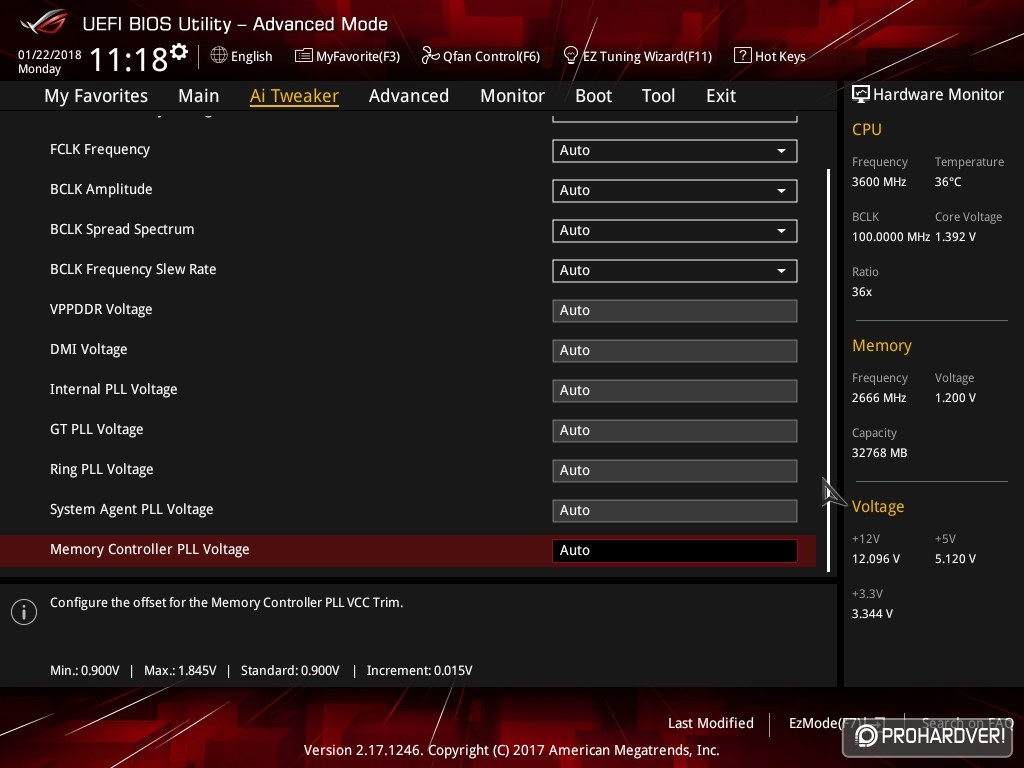Click the 01/22/2018 date text
This screenshot has height=768, width=1024.
point(50,55)
